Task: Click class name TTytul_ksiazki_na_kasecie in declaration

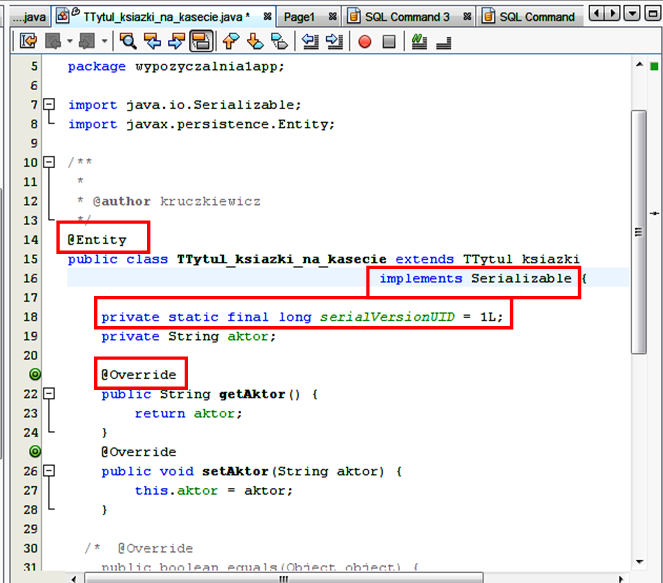Action: click(282, 259)
